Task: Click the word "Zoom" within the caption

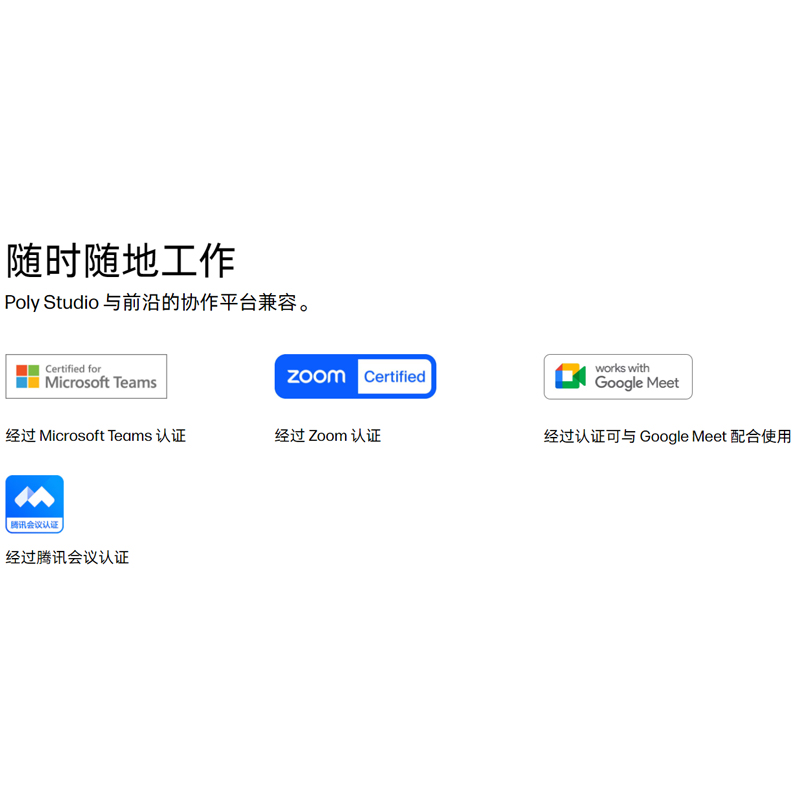Action: point(327,436)
